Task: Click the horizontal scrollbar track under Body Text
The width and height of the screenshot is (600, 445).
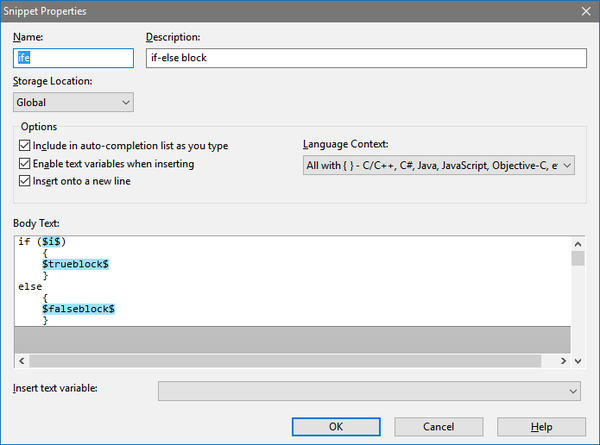Action: pos(285,361)
